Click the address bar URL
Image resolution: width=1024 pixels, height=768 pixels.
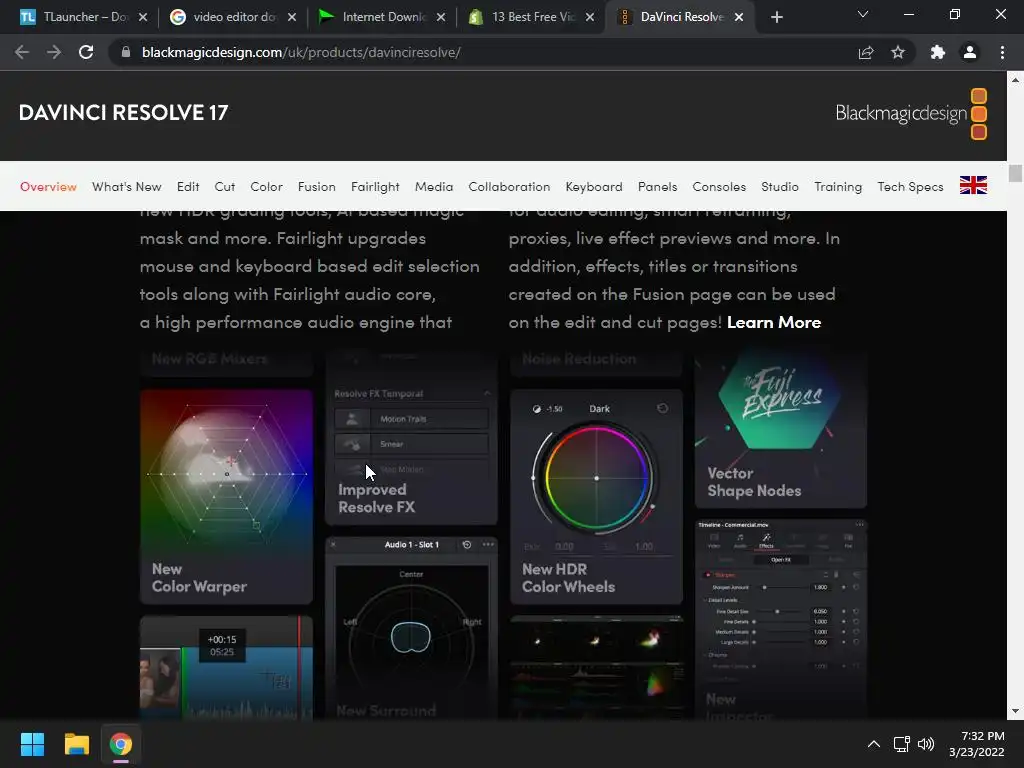(x=301, y=52)
